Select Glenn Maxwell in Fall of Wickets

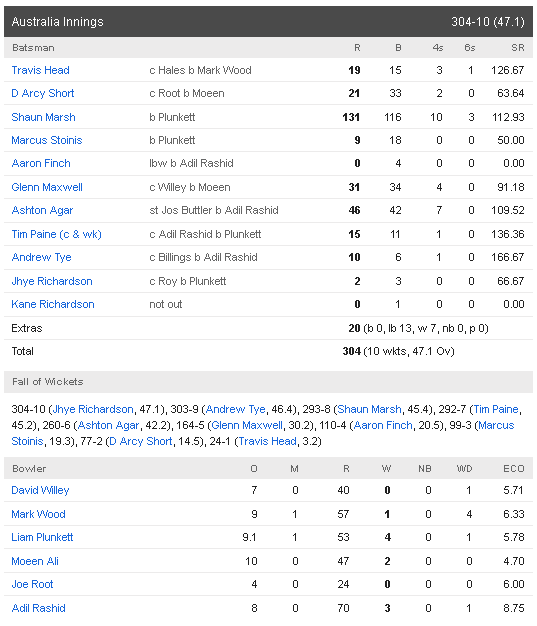click(247, 426)
